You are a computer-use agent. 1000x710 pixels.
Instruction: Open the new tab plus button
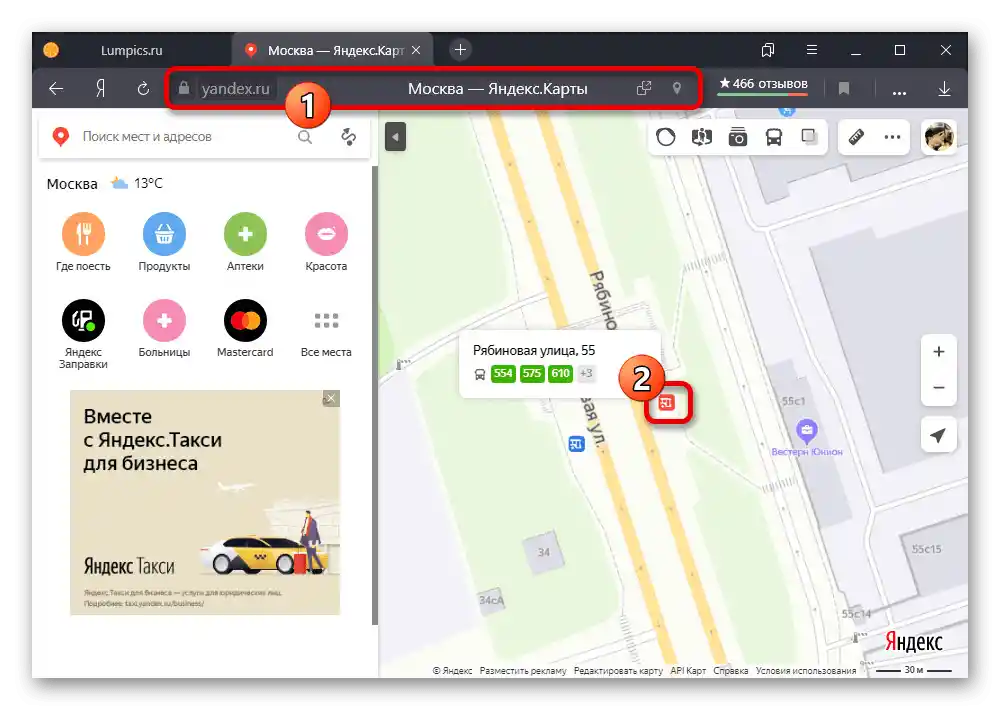(460, 50)
